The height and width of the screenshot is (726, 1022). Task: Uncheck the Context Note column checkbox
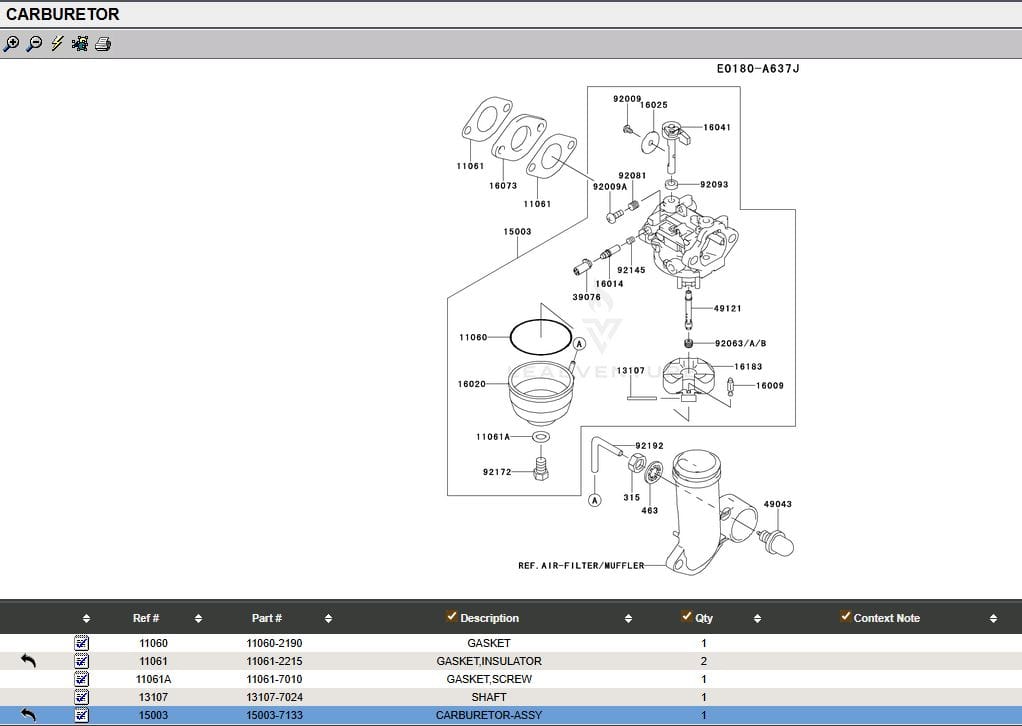click(x=846, y=617)
